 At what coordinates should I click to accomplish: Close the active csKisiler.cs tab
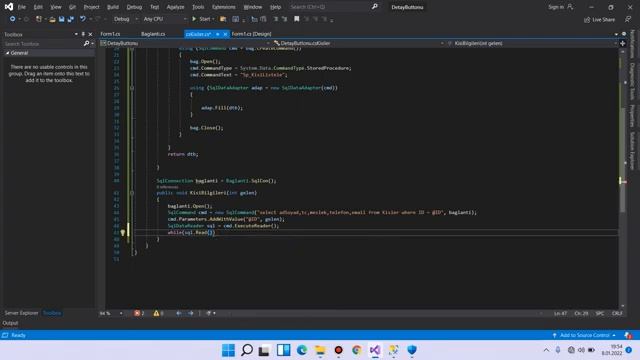(x=225, y=34)
